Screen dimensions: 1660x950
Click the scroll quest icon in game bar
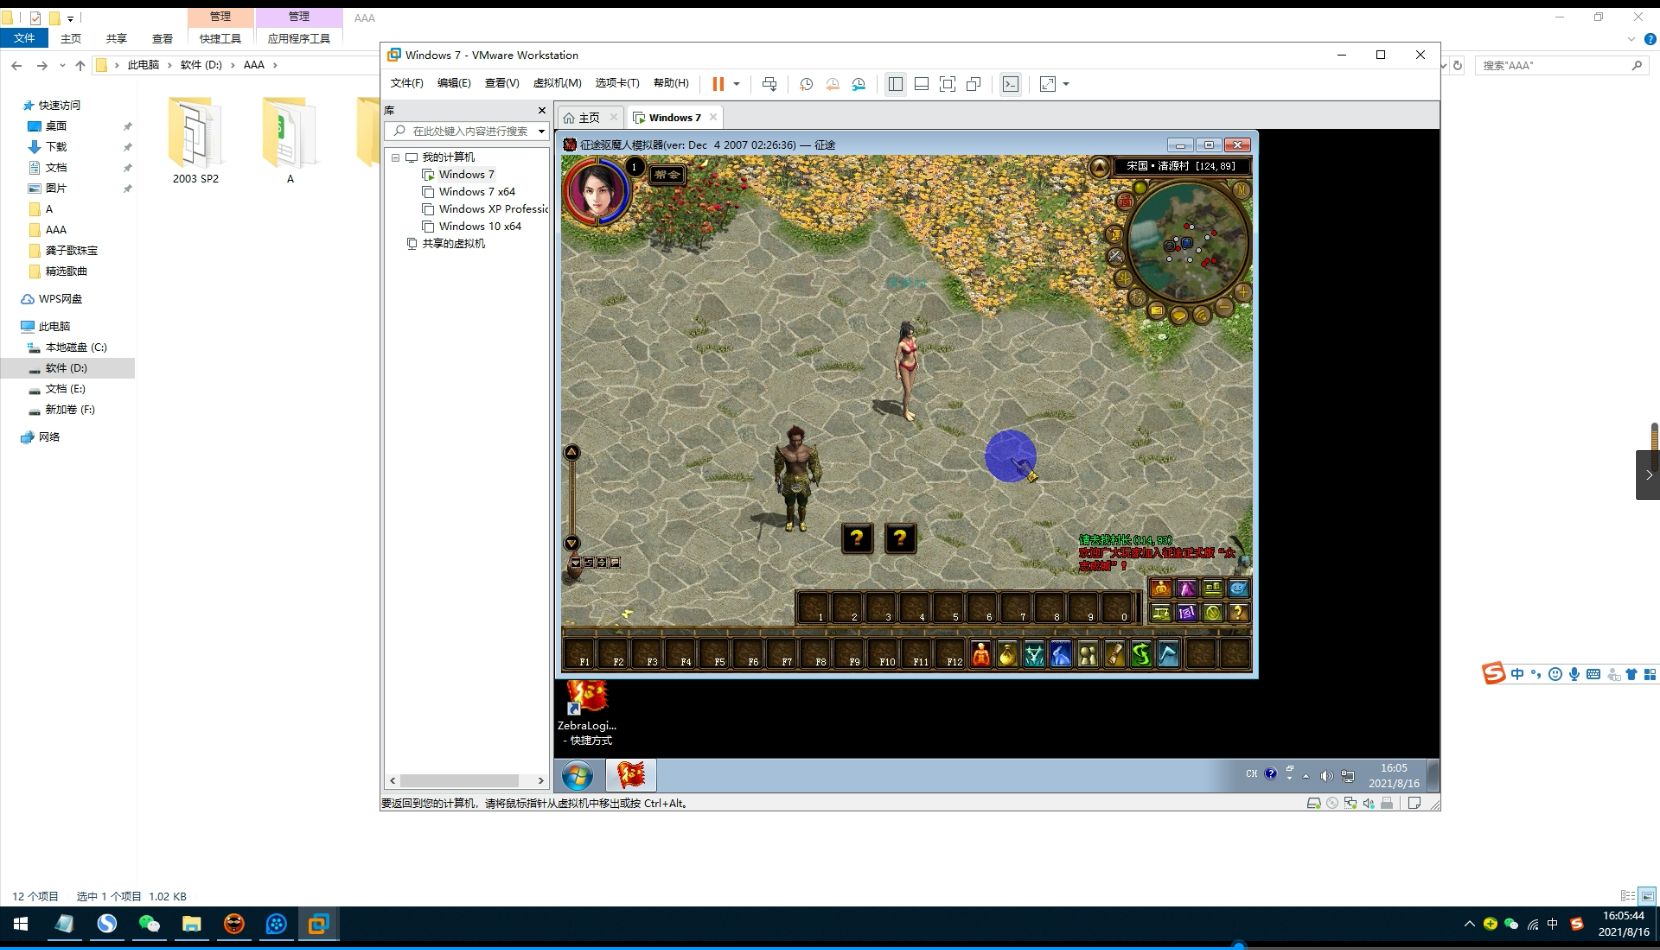click(x=1114, y=654)
